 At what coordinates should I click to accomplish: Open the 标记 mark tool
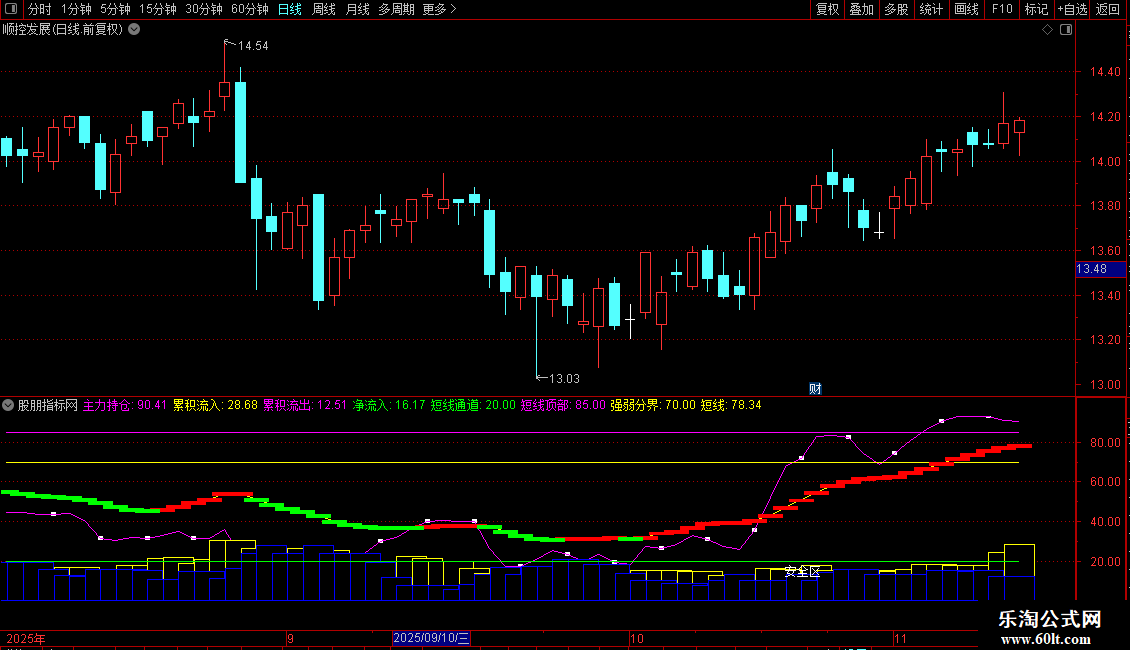pyautogui.click(x=1036, y=9)
